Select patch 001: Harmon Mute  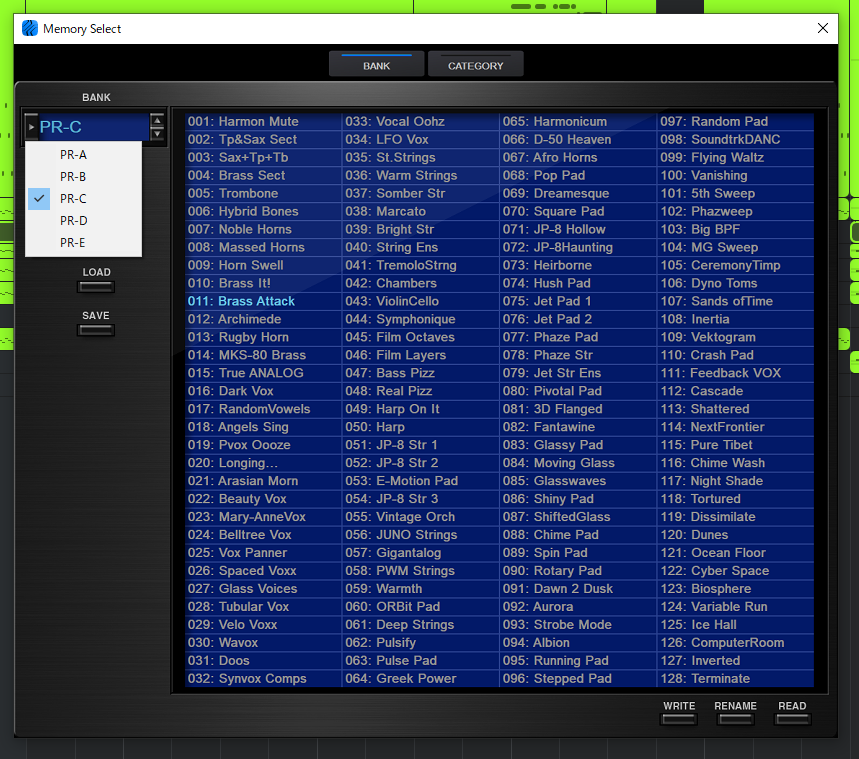[263, 122]
